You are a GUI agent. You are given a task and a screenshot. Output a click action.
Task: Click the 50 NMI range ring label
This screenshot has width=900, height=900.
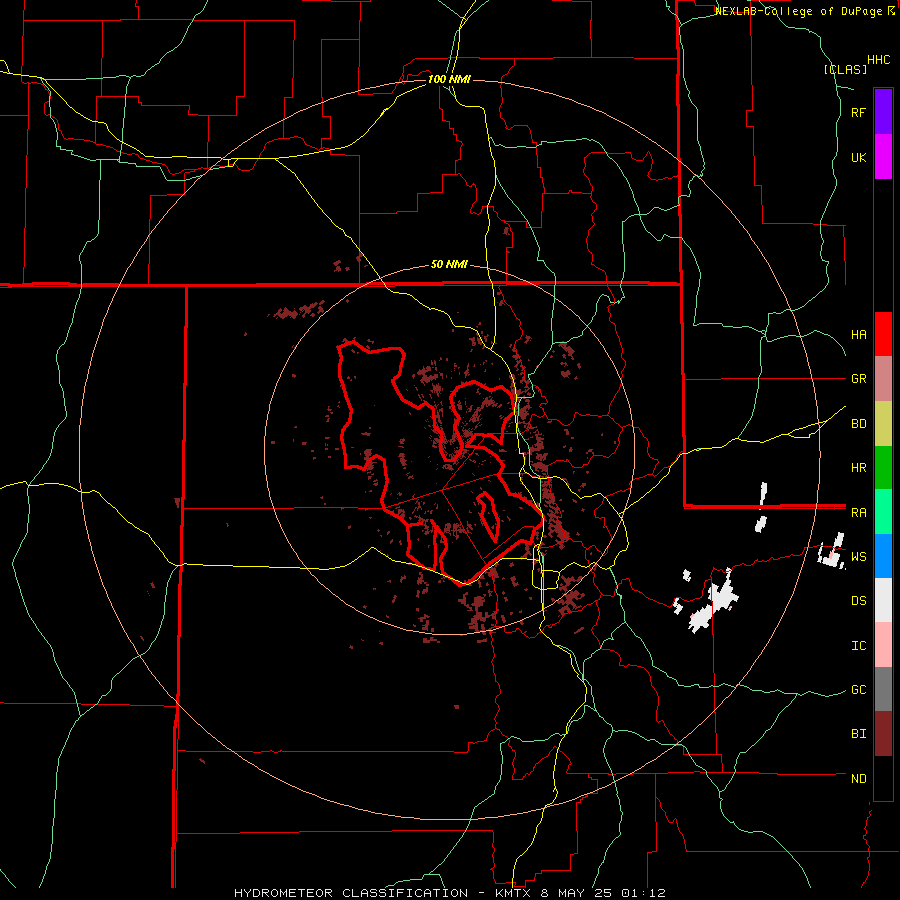pos(449,265)
